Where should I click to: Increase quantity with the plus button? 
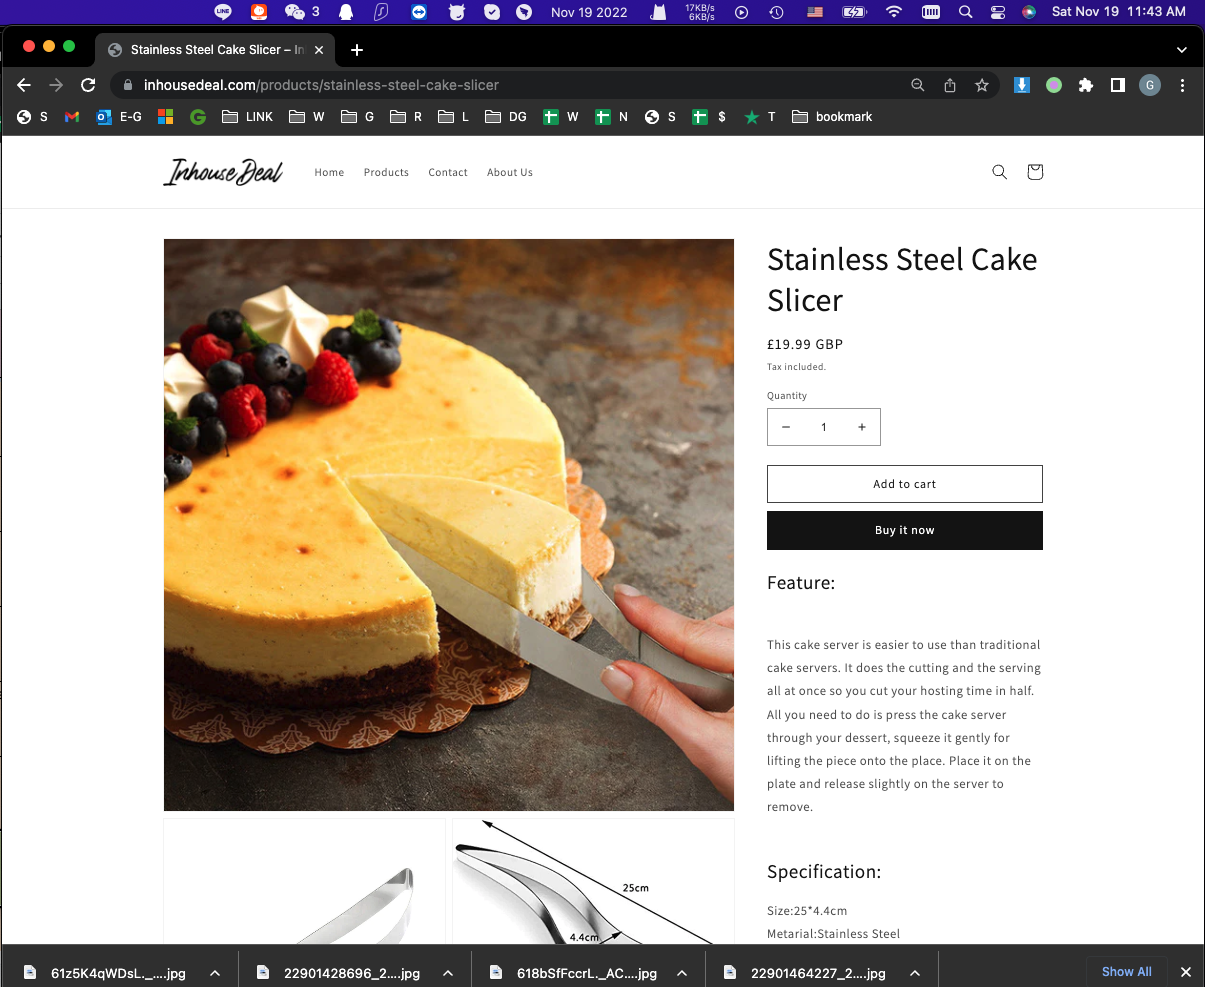pyautogui.click(x=862, y=427)
